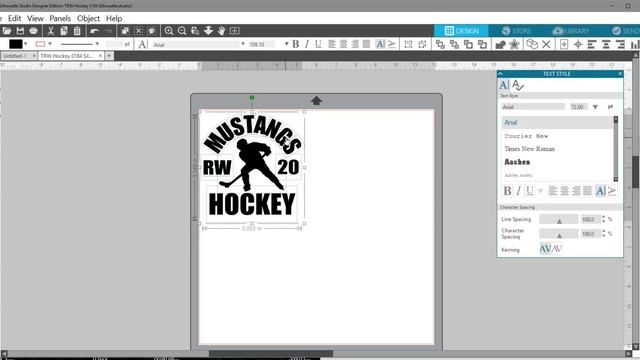The width and height of the screenshot is (640, 360).
Task: Open a file with the folder icon
Action: click(7, 31)
